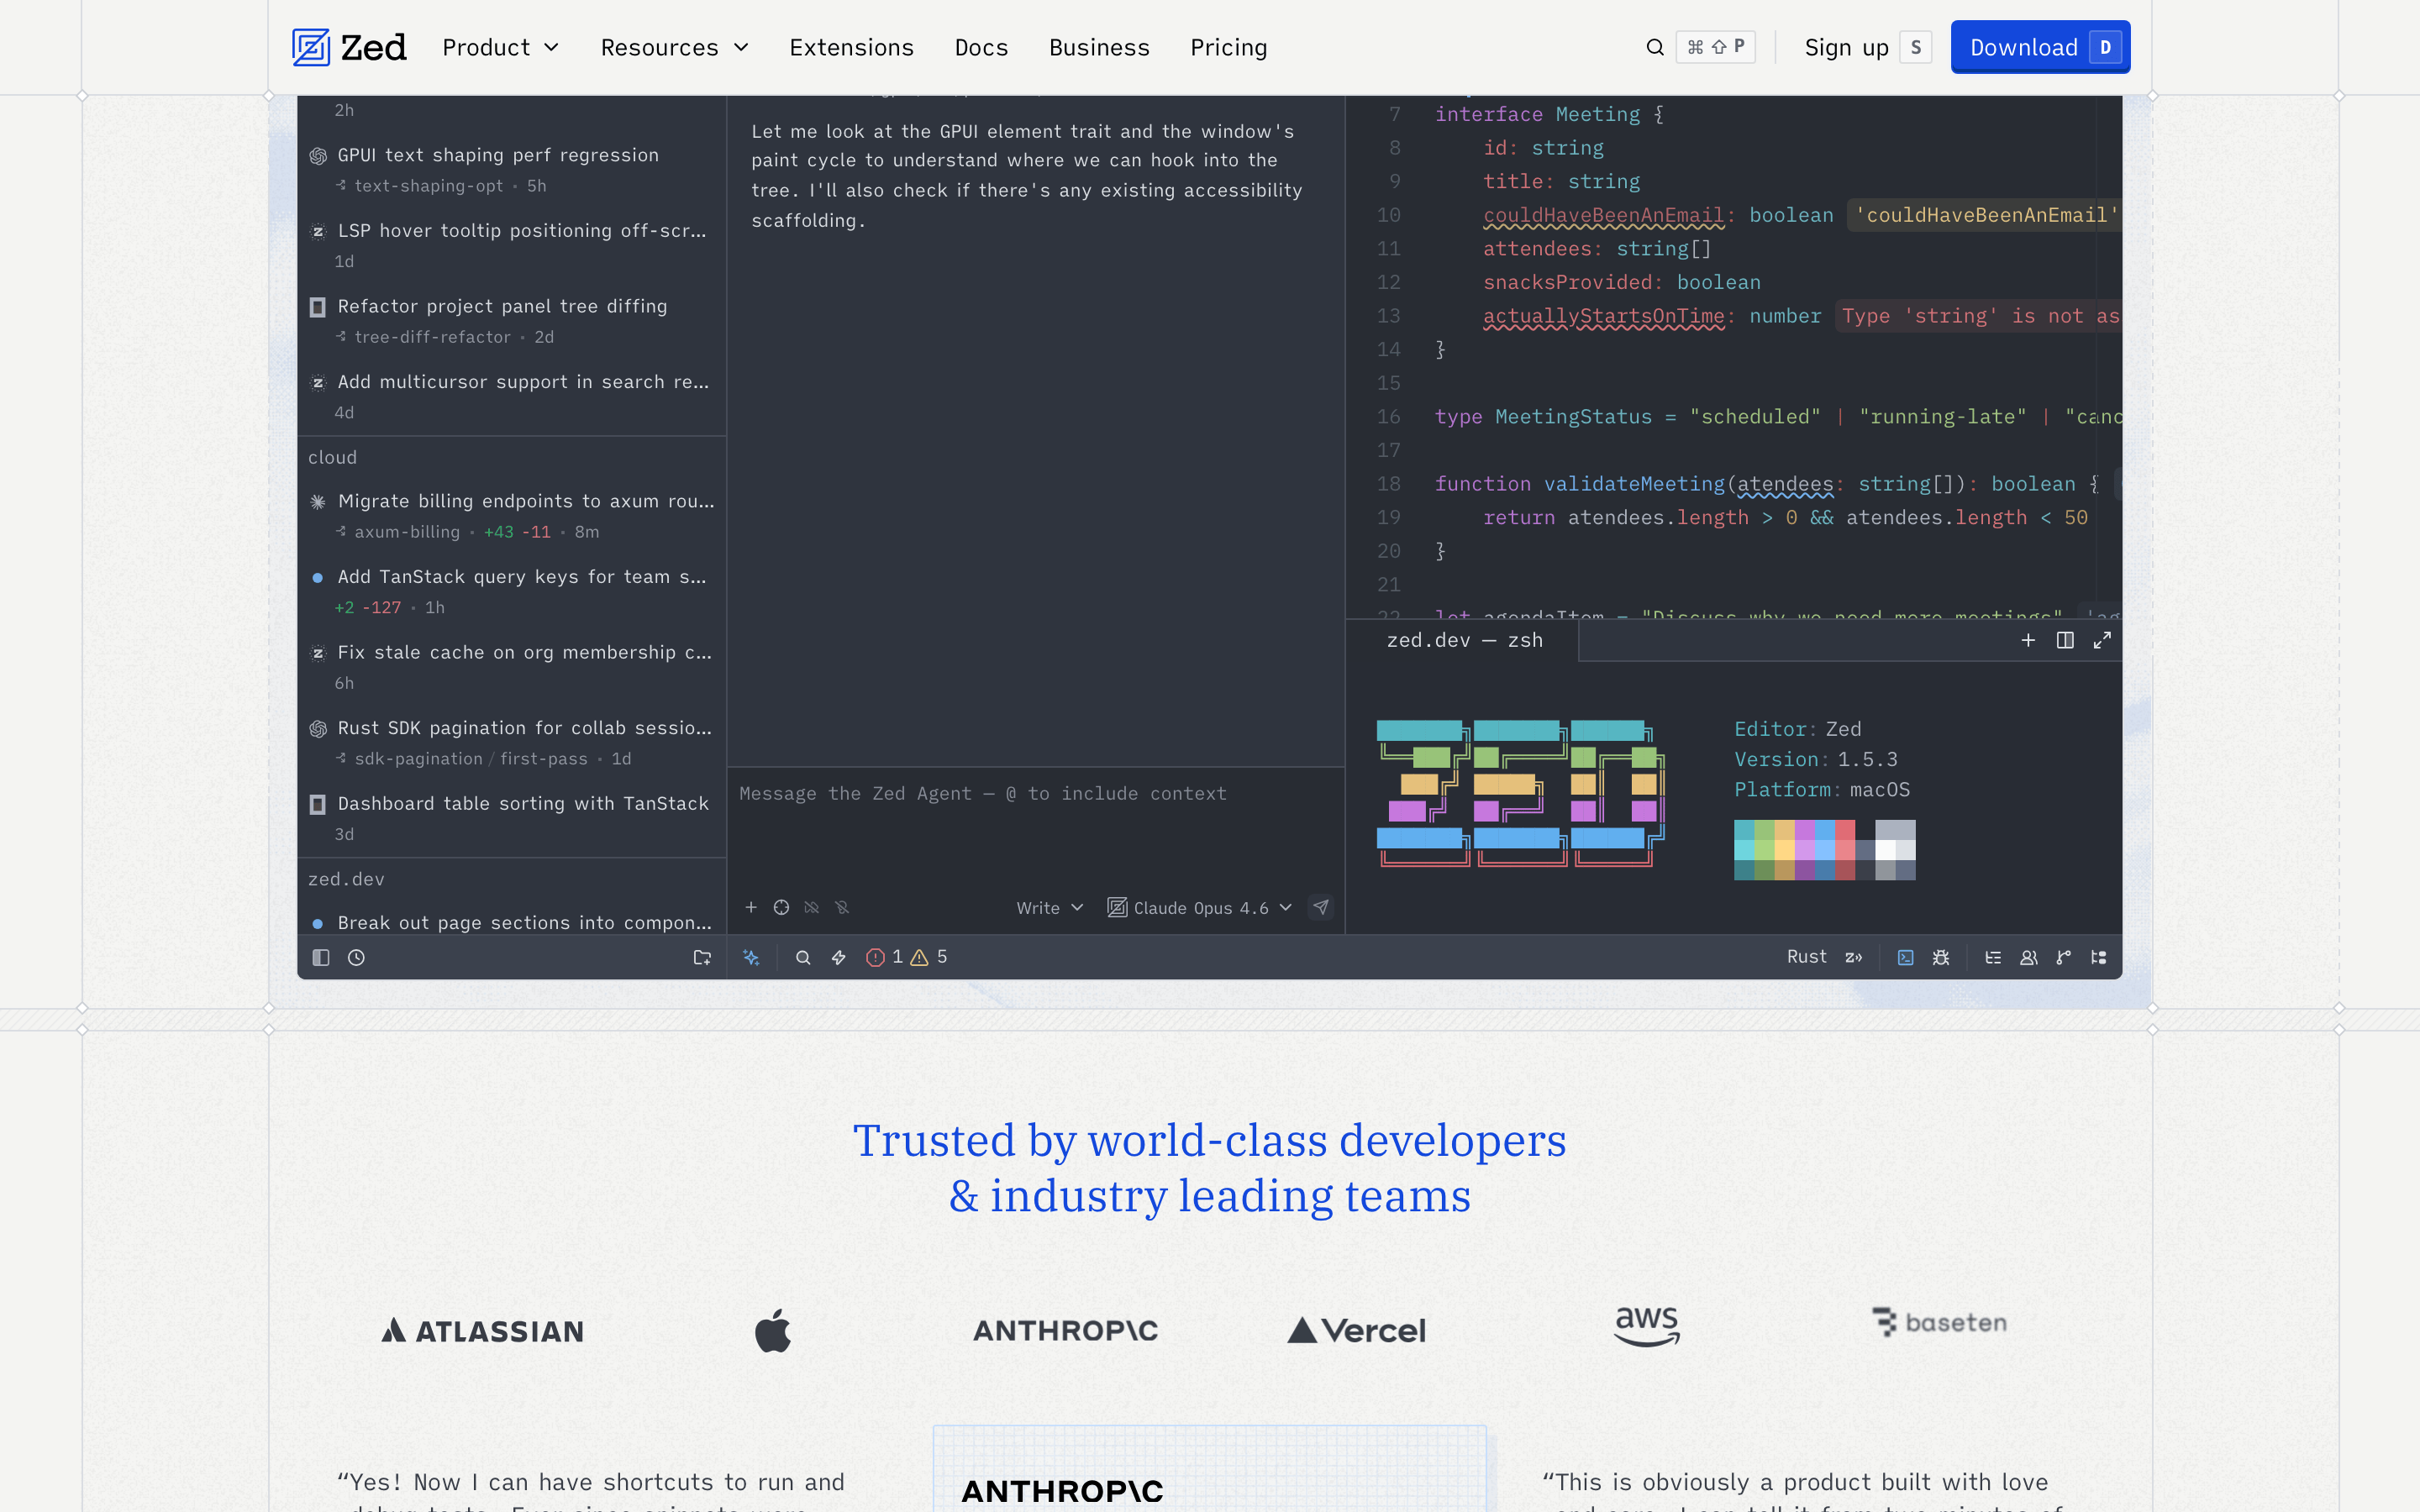Open 'GPUI text shaping perf regression' thread

[511, 169]
